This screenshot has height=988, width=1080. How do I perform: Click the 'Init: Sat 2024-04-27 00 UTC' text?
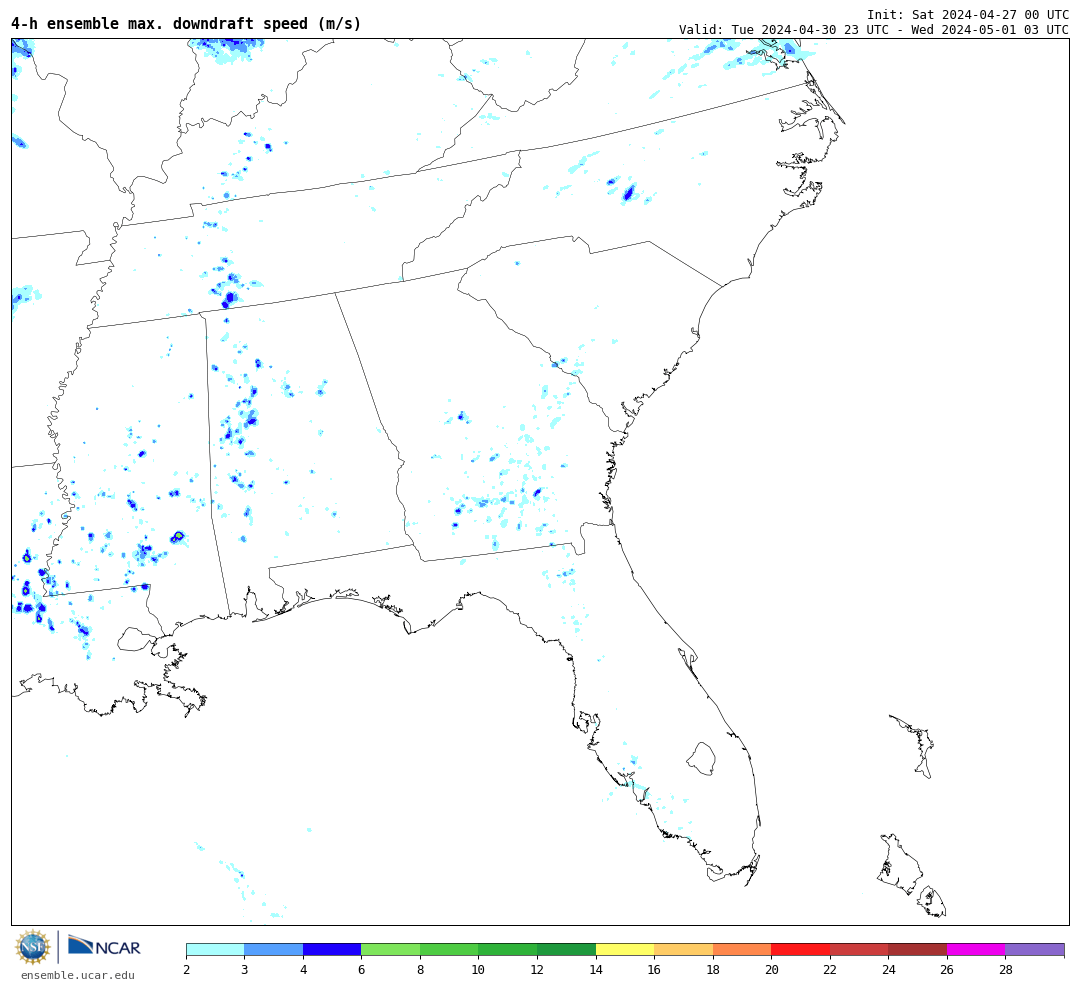coord(968,14)
